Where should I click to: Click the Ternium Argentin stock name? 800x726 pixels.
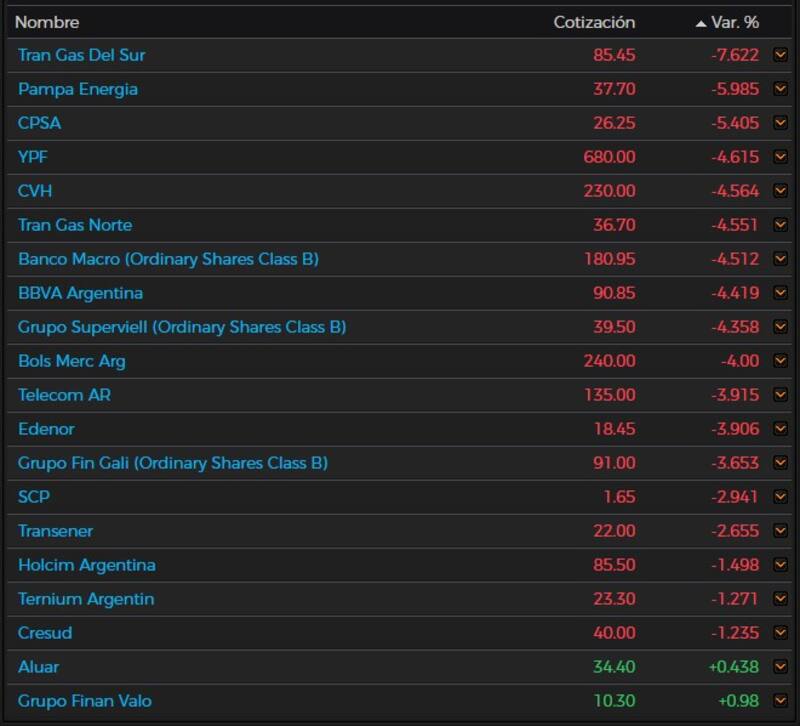(86, 599)
